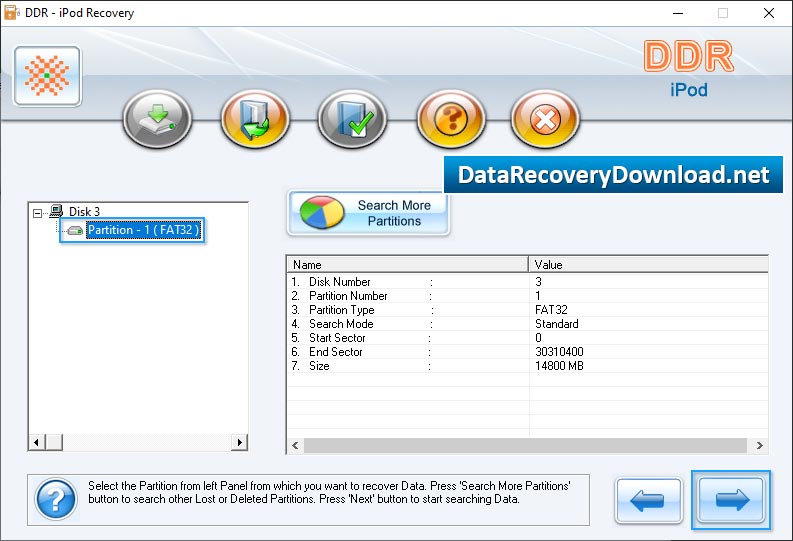The height and width of the screenshot is (541, 793).
Task: Click the Value column header
Action: click(x=649, y=264)
